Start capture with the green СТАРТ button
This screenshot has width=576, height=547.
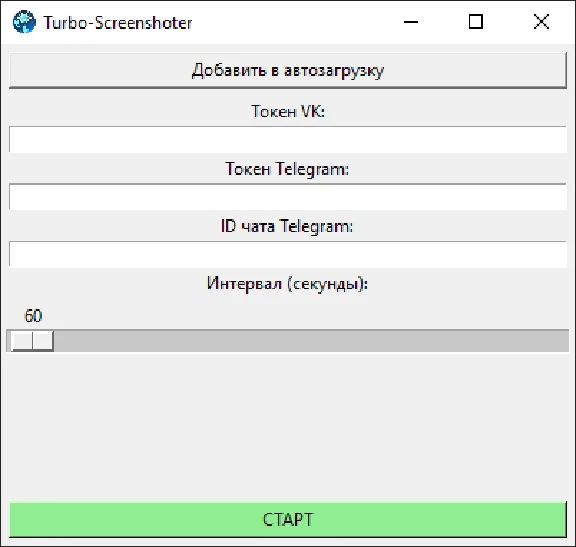288,520
